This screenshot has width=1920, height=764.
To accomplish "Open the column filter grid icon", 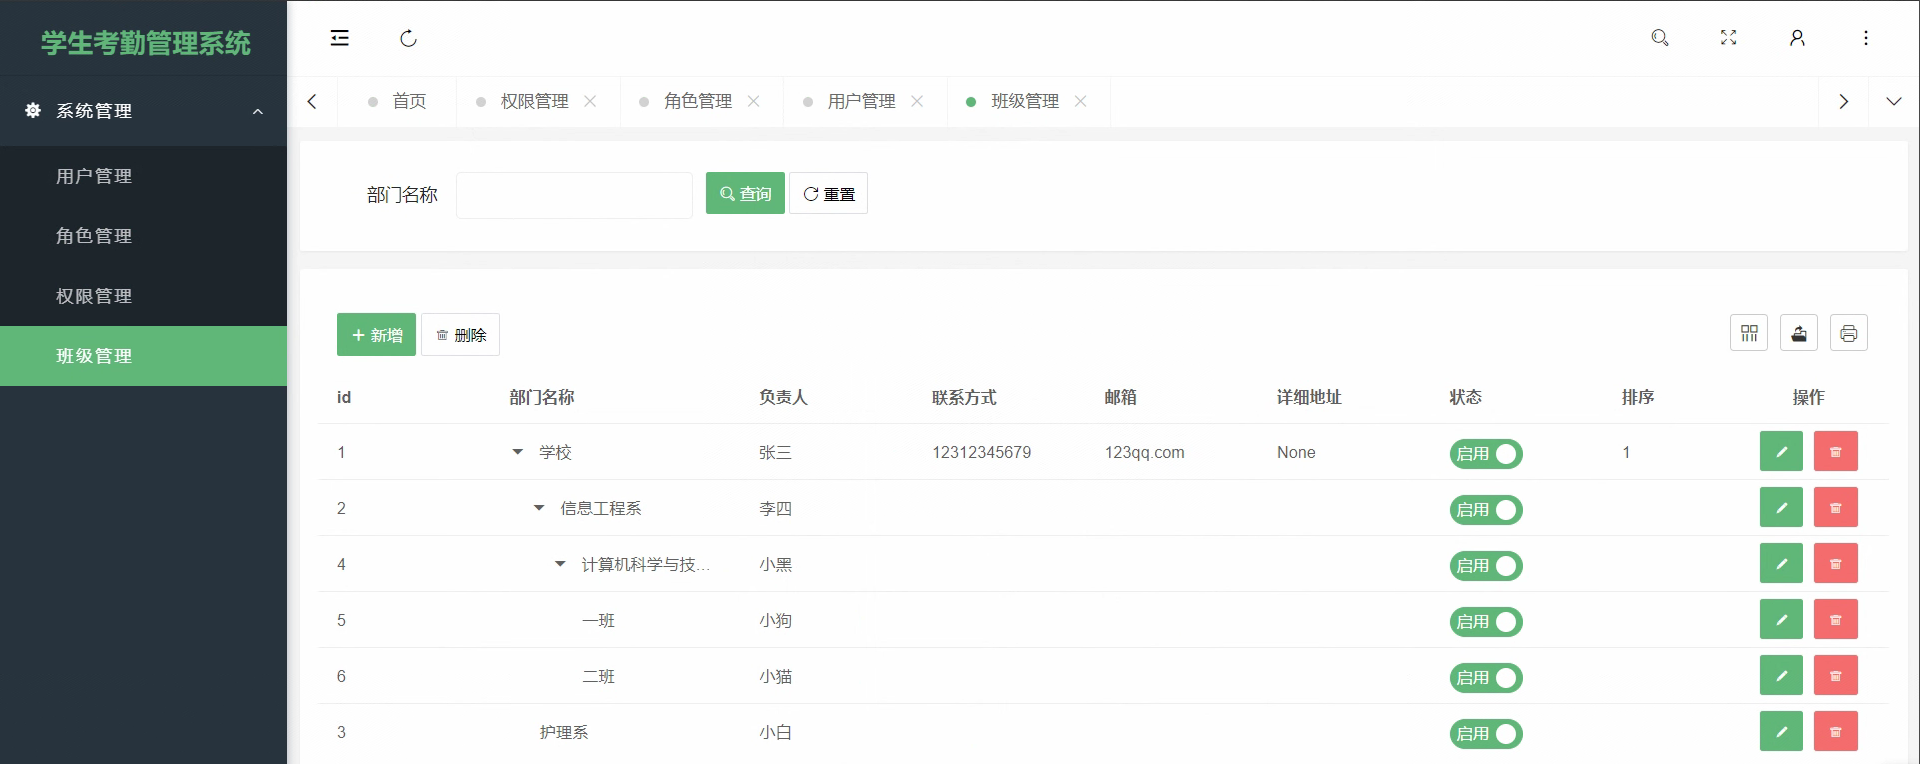I will coord(1749,333).
